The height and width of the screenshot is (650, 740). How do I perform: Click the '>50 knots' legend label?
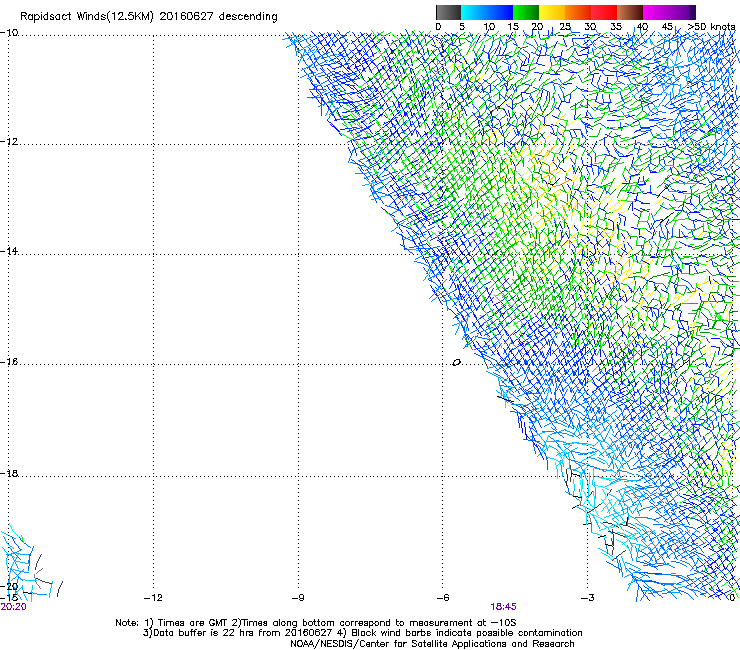click(712, 27)
